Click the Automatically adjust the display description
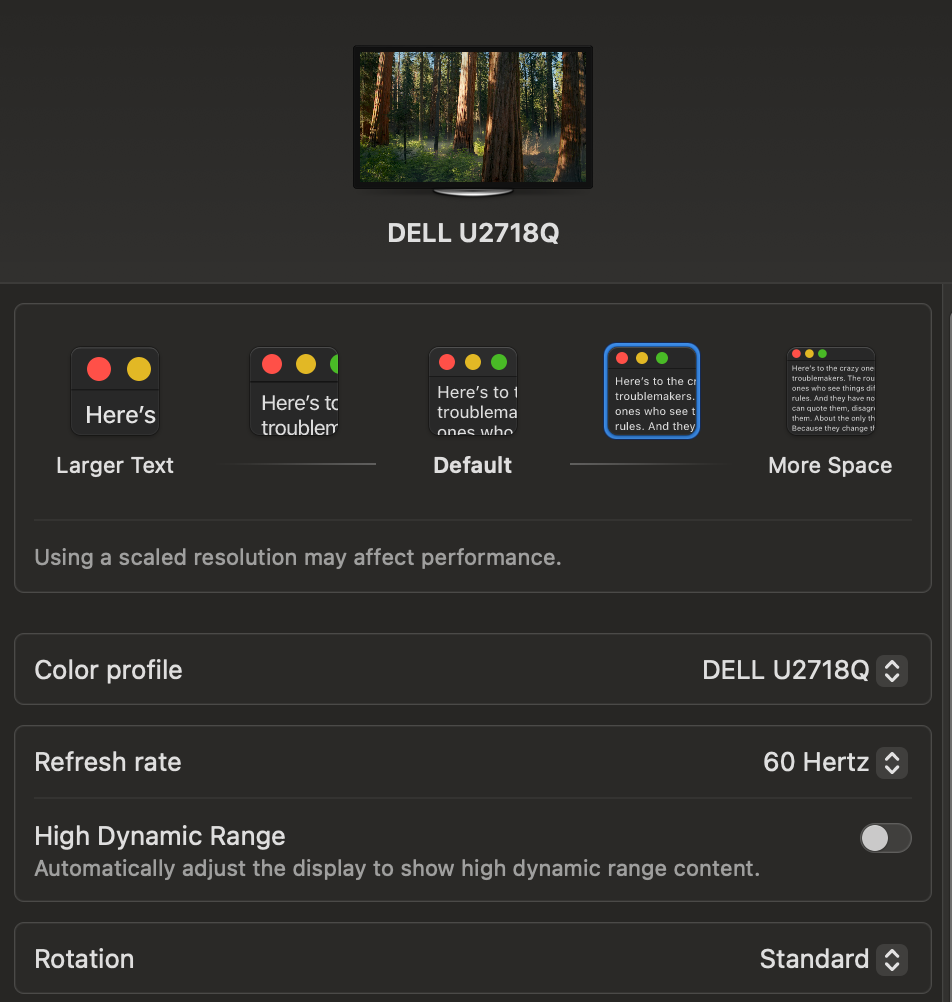 point(397,868)
